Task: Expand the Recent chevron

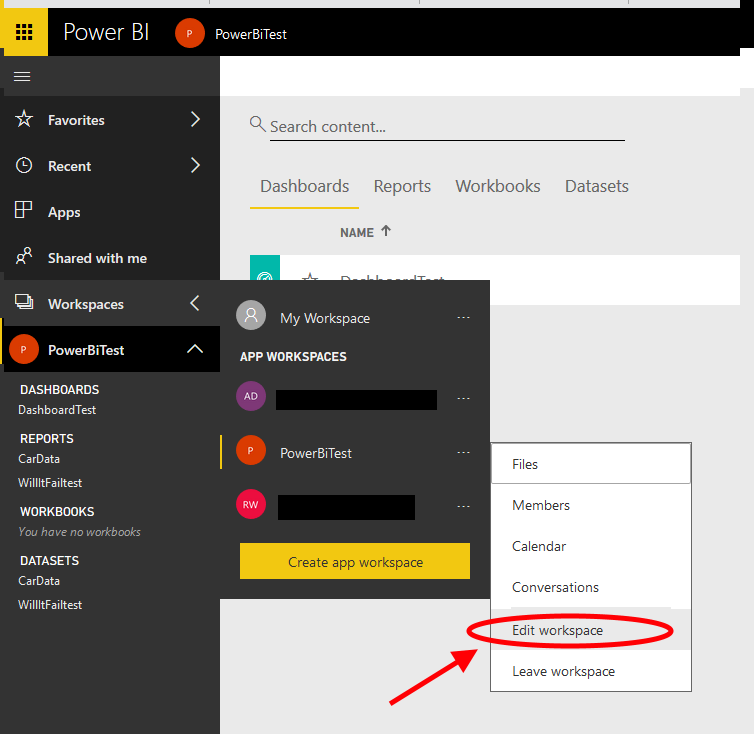Action: [x=195, y=165]
